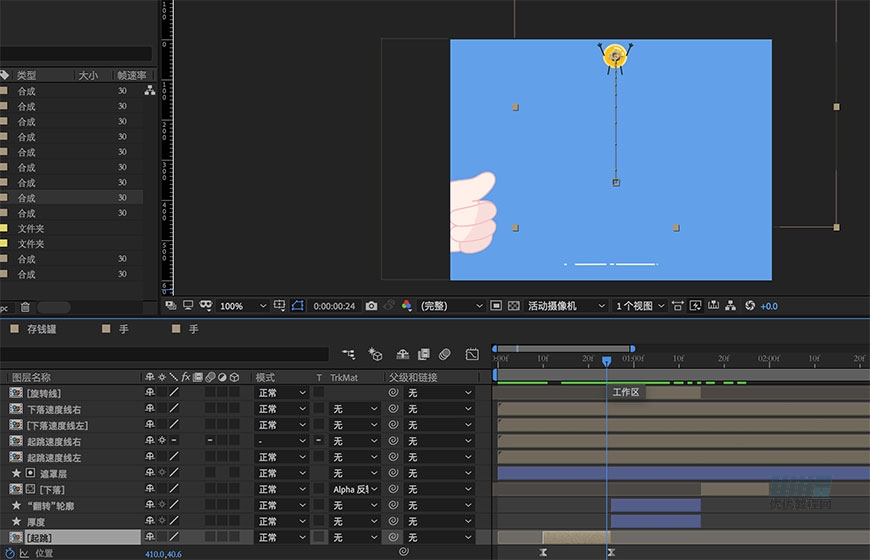Viewport: 870px width, 560px height.
Task: Open the 活动摄像机 camera dropdown
Action: click(x=565, y=306)
